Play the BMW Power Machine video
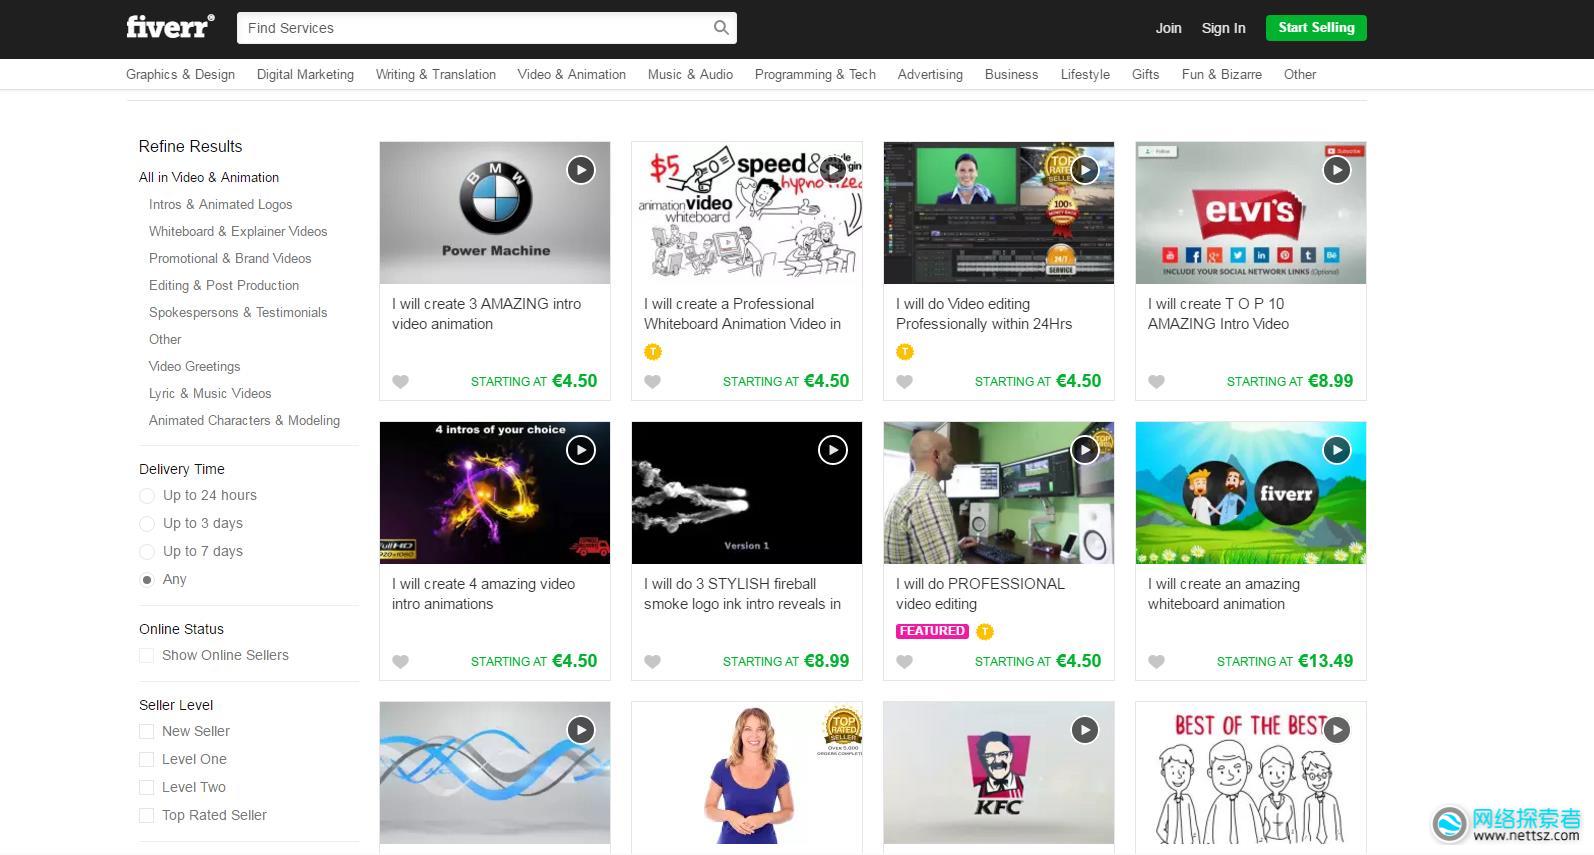This screenshot has height=855, width=1594. click(581, 170)
